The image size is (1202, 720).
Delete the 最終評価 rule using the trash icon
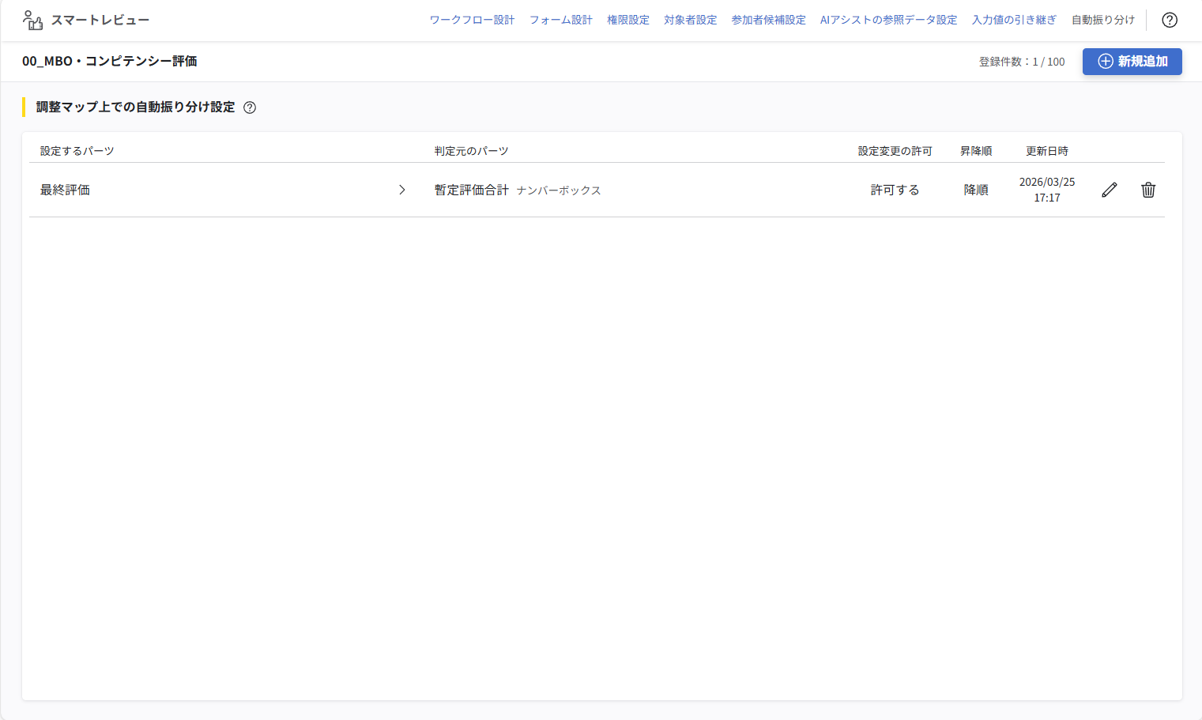click(1148, 189)
